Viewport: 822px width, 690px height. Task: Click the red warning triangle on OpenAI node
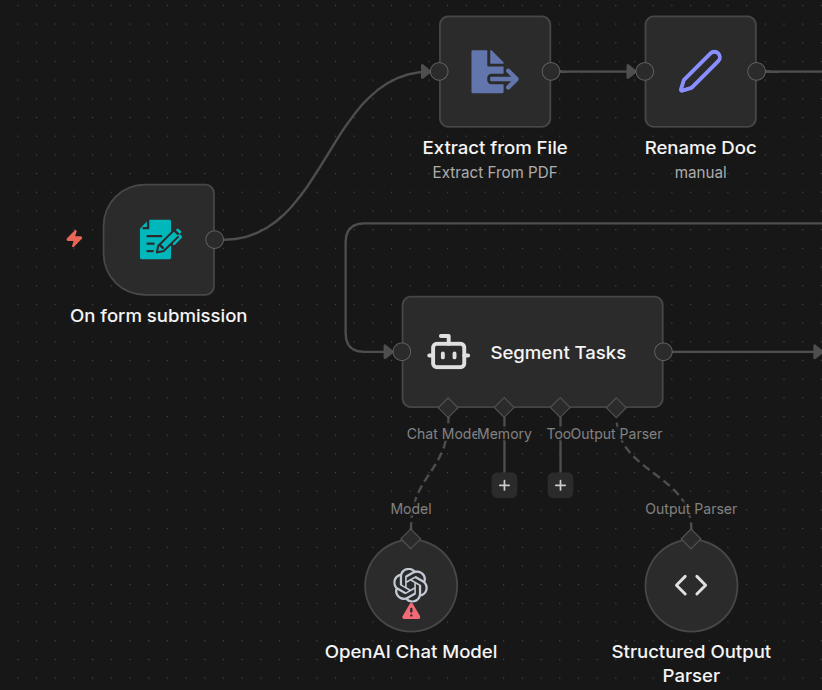411,611
